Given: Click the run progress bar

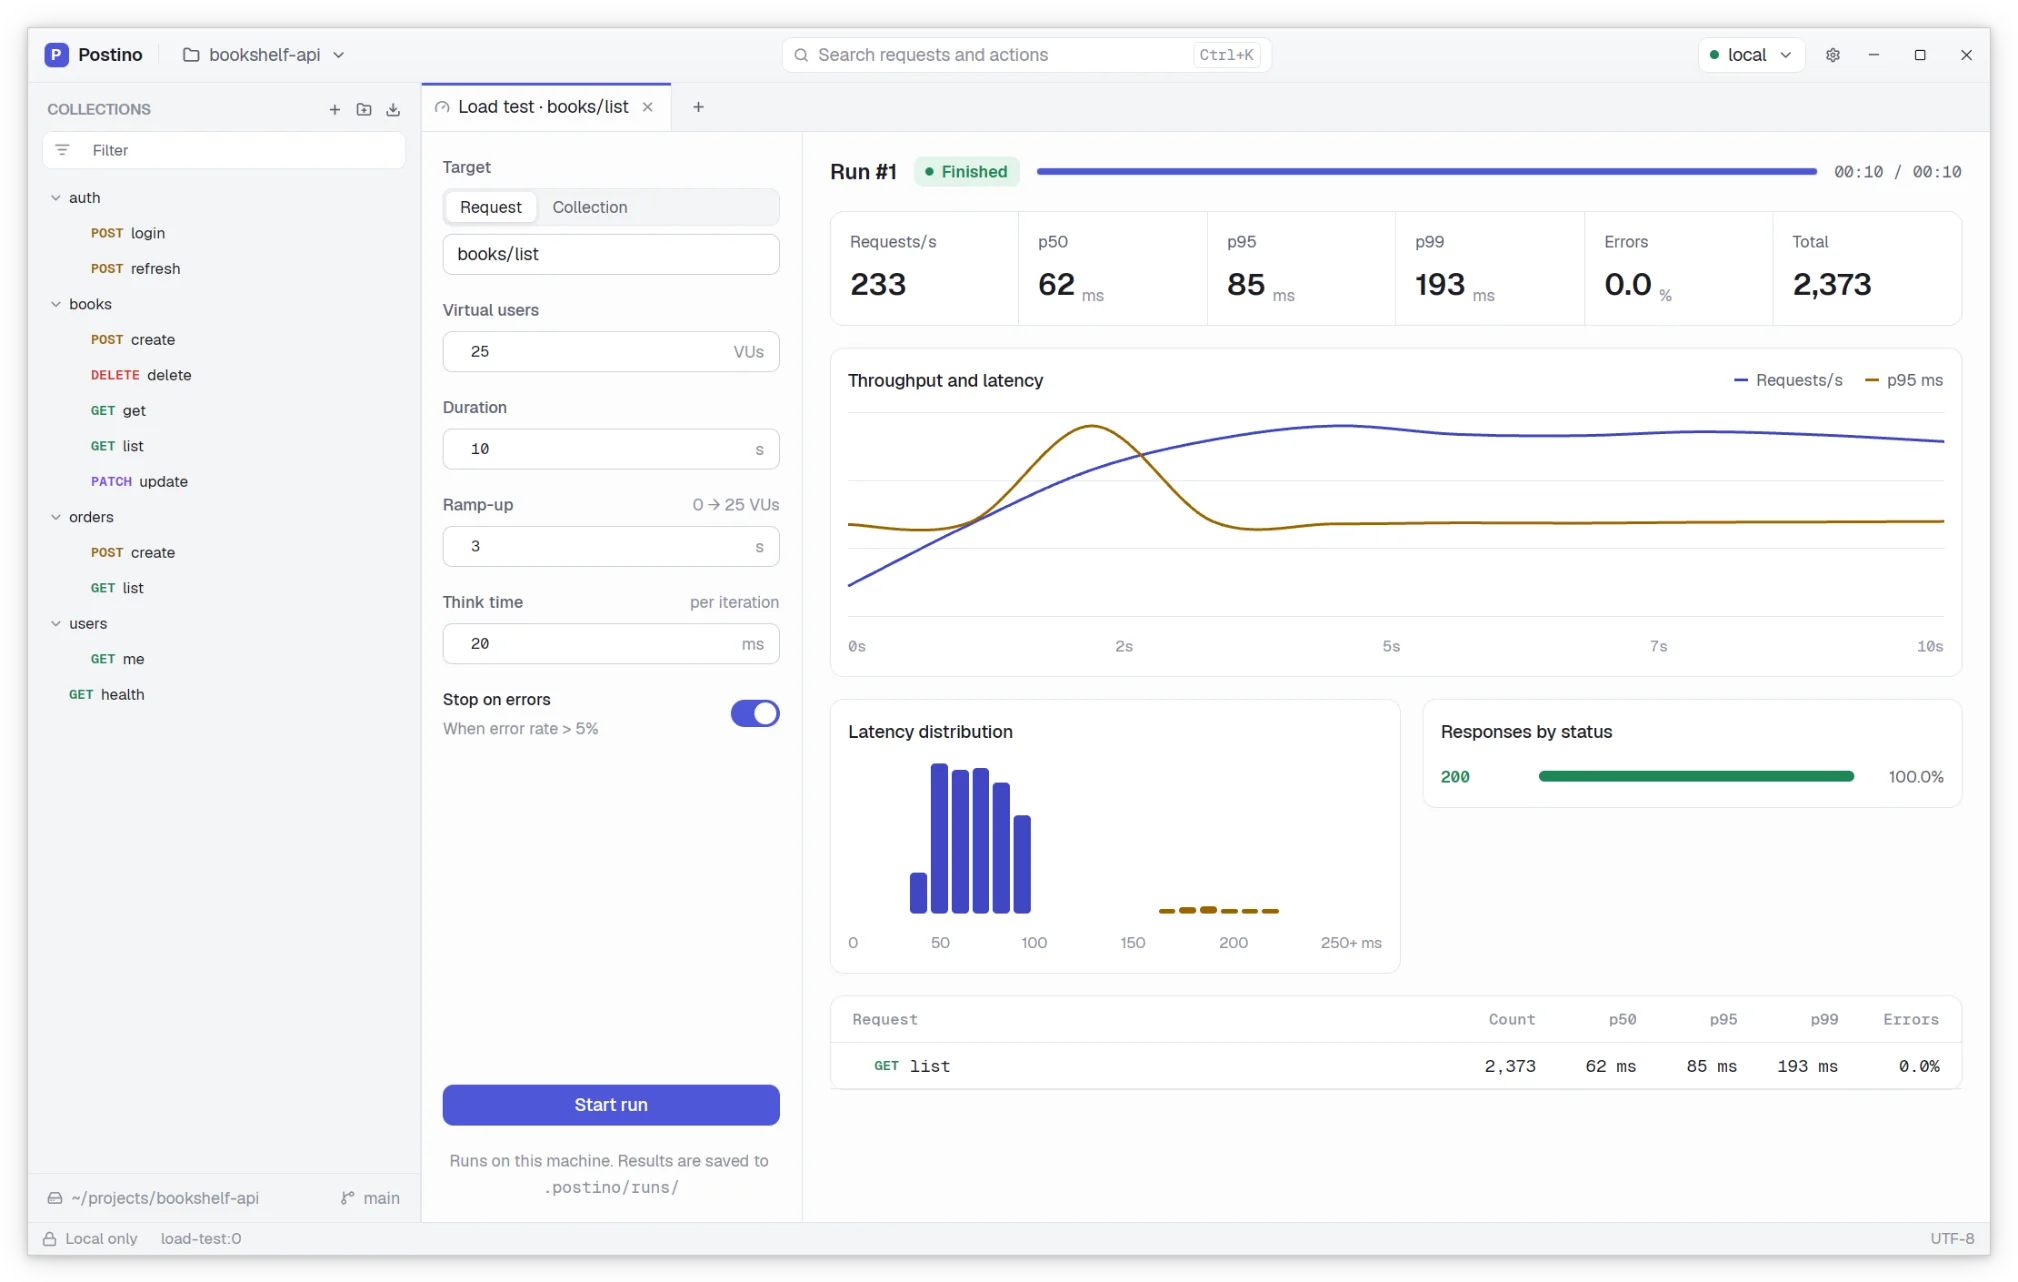Looking at the screenshot, I should (1427, 172).
